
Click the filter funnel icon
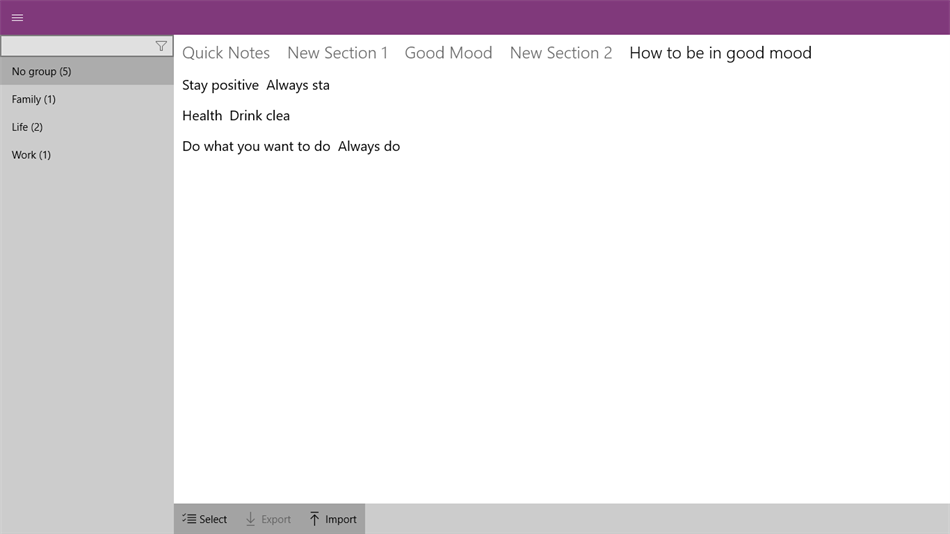(161, 46)
